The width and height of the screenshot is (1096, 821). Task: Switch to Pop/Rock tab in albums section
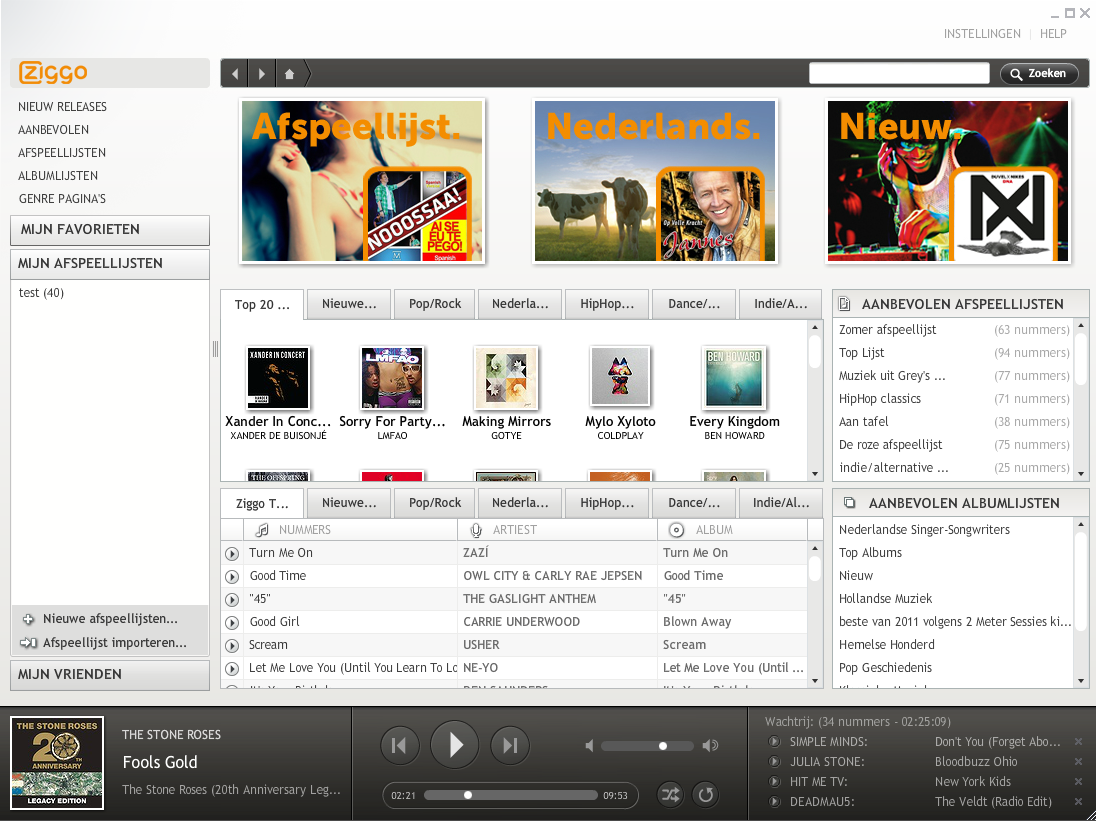435,304
